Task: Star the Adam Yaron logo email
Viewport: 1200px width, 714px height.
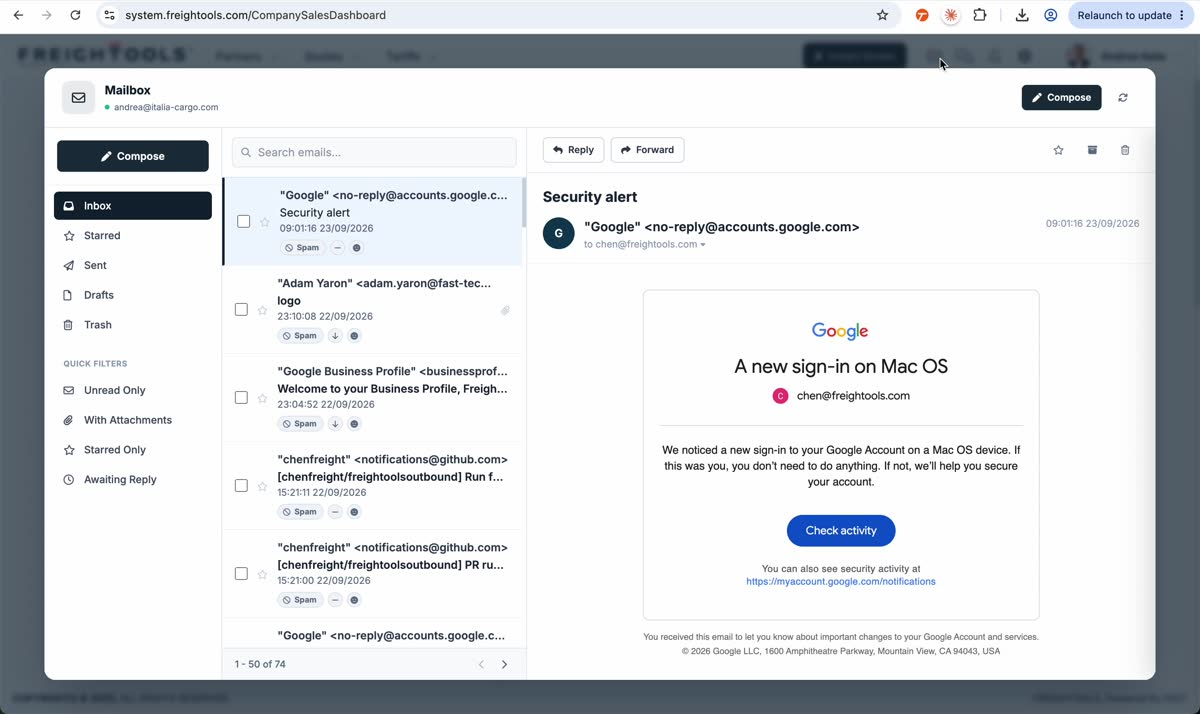Action: pyautogui.click(x=262, y=310)
